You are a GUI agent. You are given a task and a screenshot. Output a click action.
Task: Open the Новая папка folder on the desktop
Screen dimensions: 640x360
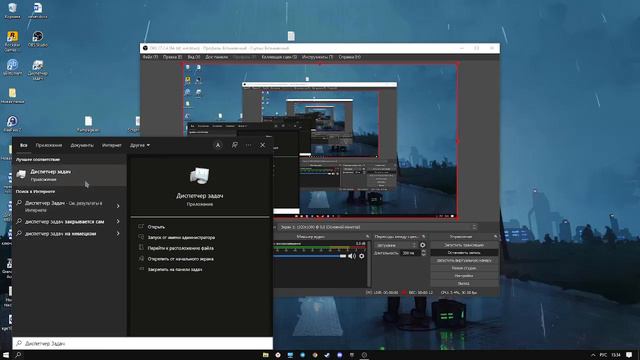coord(12,96)
